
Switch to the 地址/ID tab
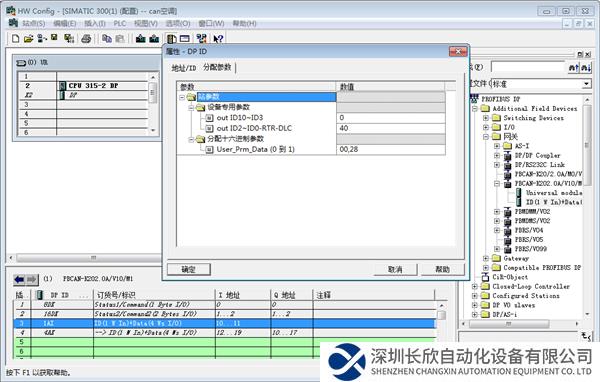click(184, 68)
